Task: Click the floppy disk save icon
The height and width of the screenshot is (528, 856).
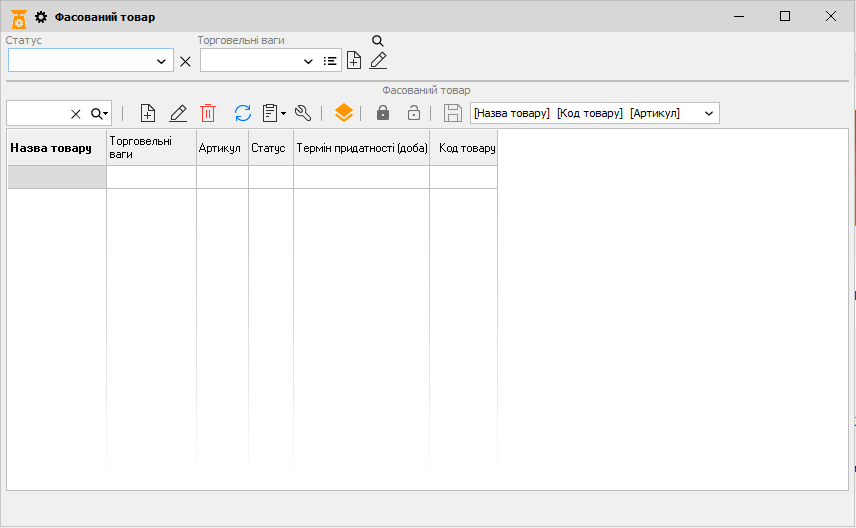Action: (x=453, y=113)
